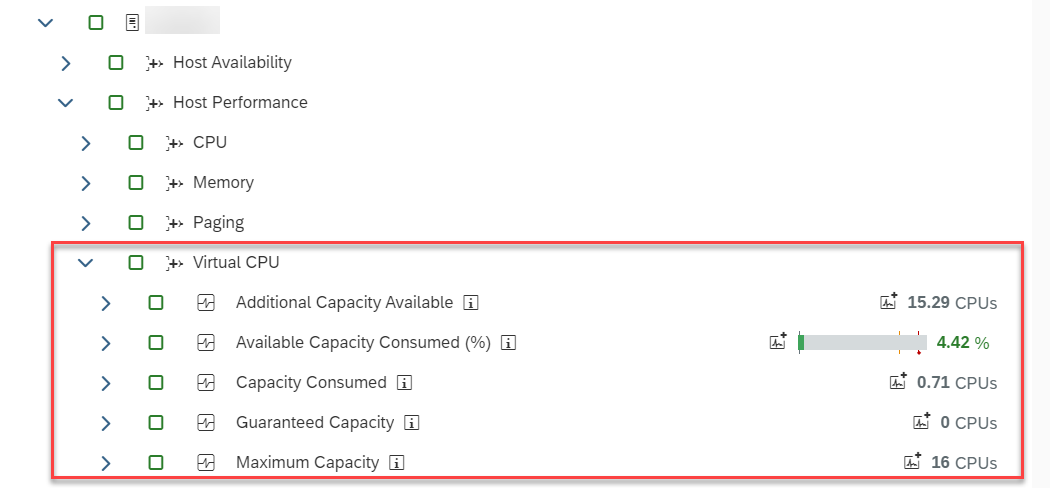Image resolution: width=1050 pixels, height=488 pixels.
Task: Expand the Paging tree node
Action: (x=85, y=223)
